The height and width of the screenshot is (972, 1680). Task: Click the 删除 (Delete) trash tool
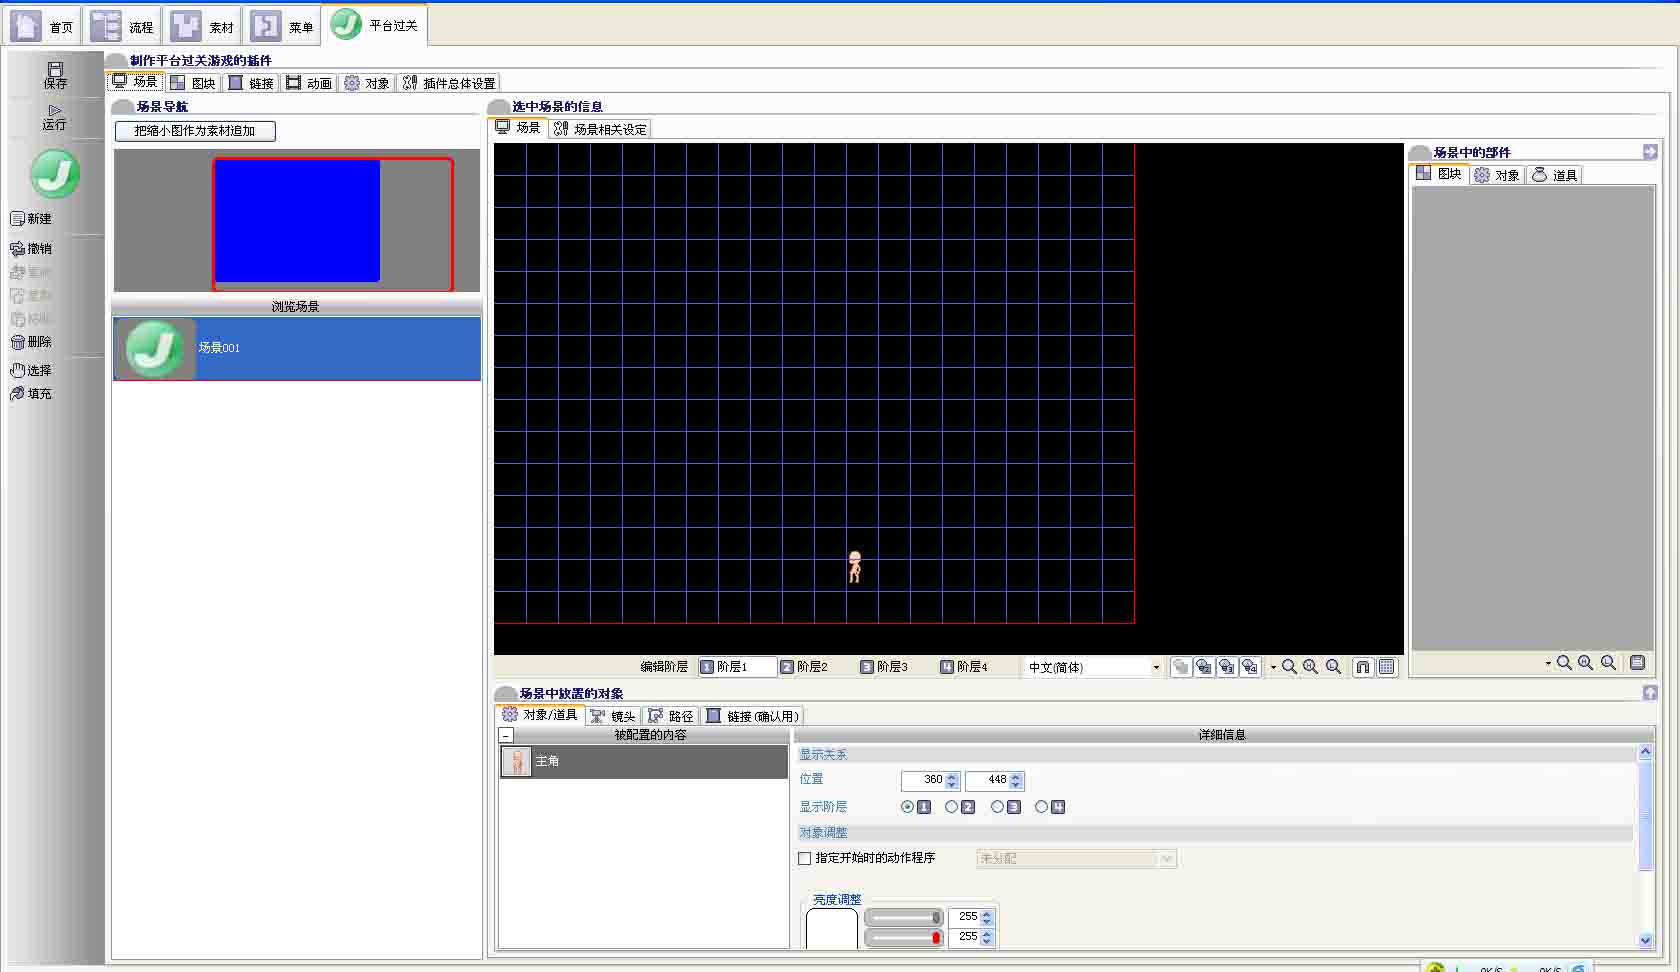tap(31, 341)
